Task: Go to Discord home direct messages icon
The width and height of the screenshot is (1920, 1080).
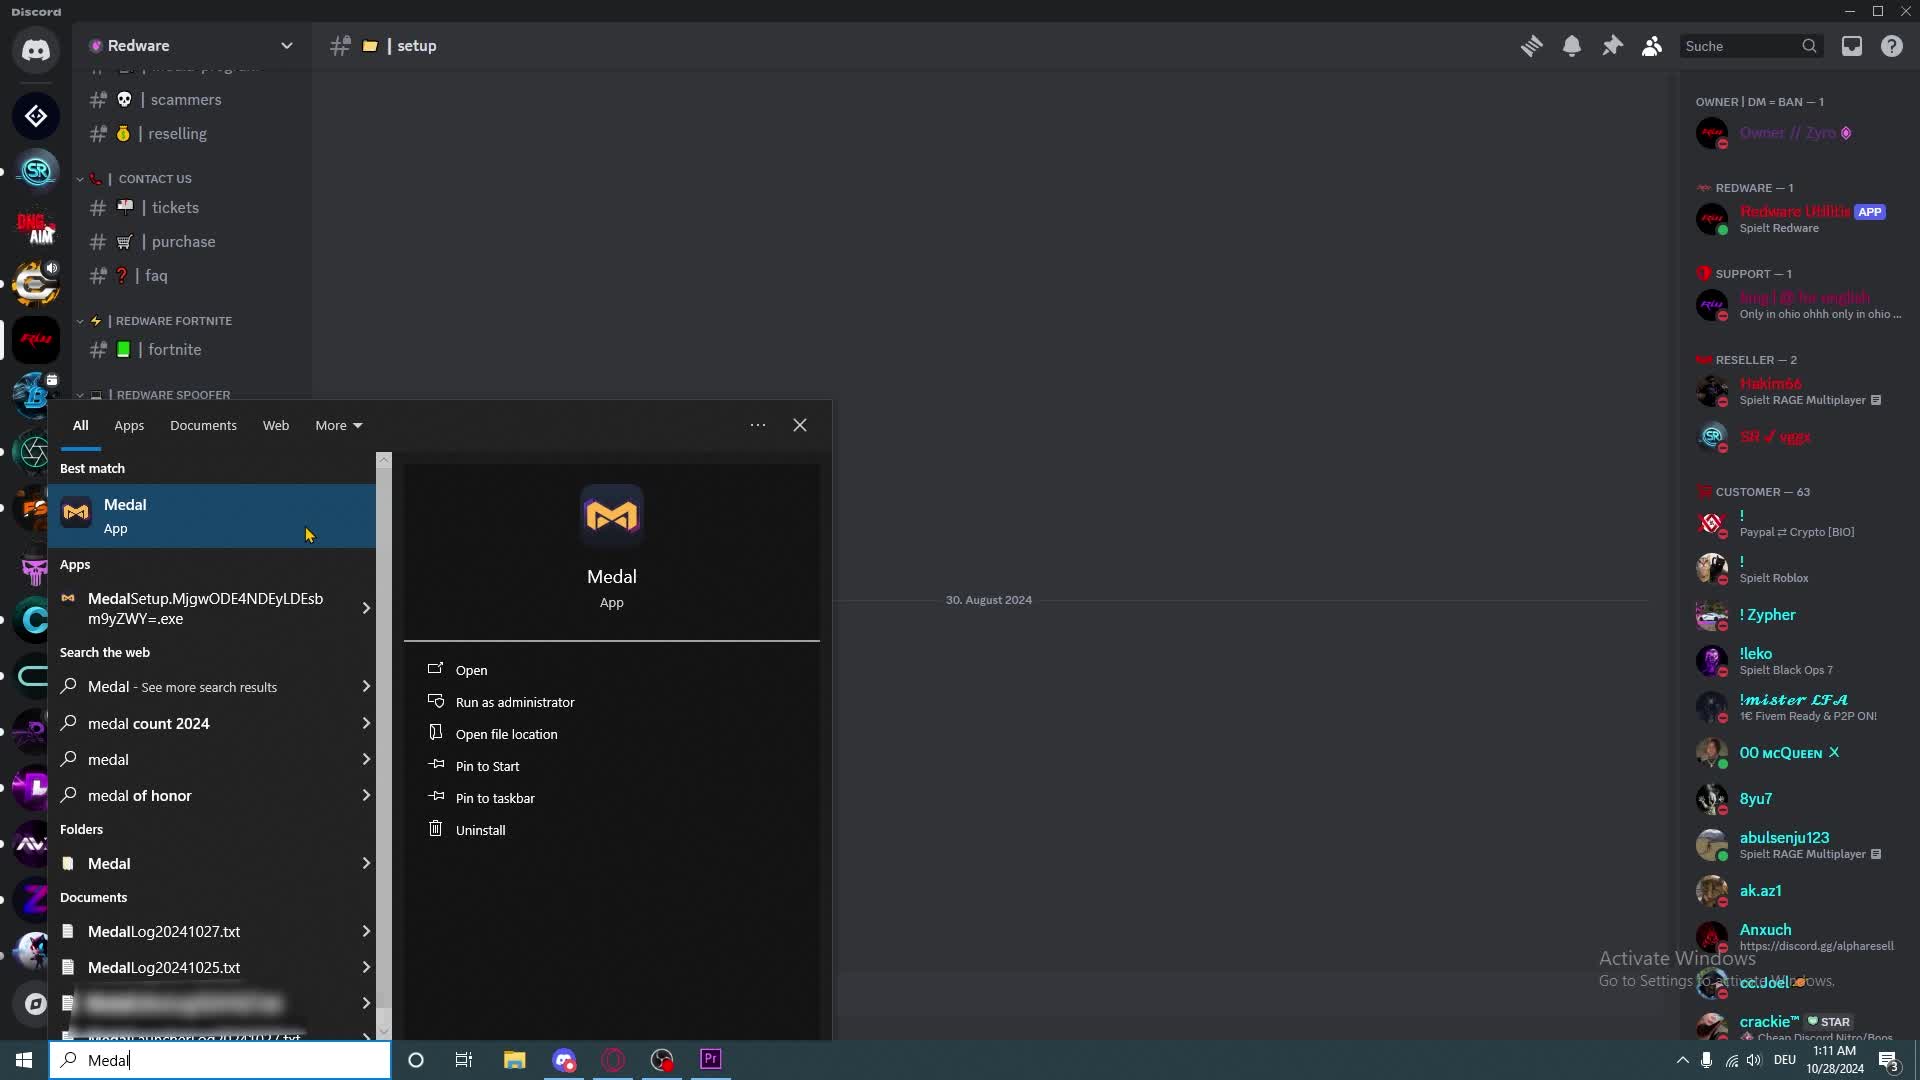Action: [36, 50]
